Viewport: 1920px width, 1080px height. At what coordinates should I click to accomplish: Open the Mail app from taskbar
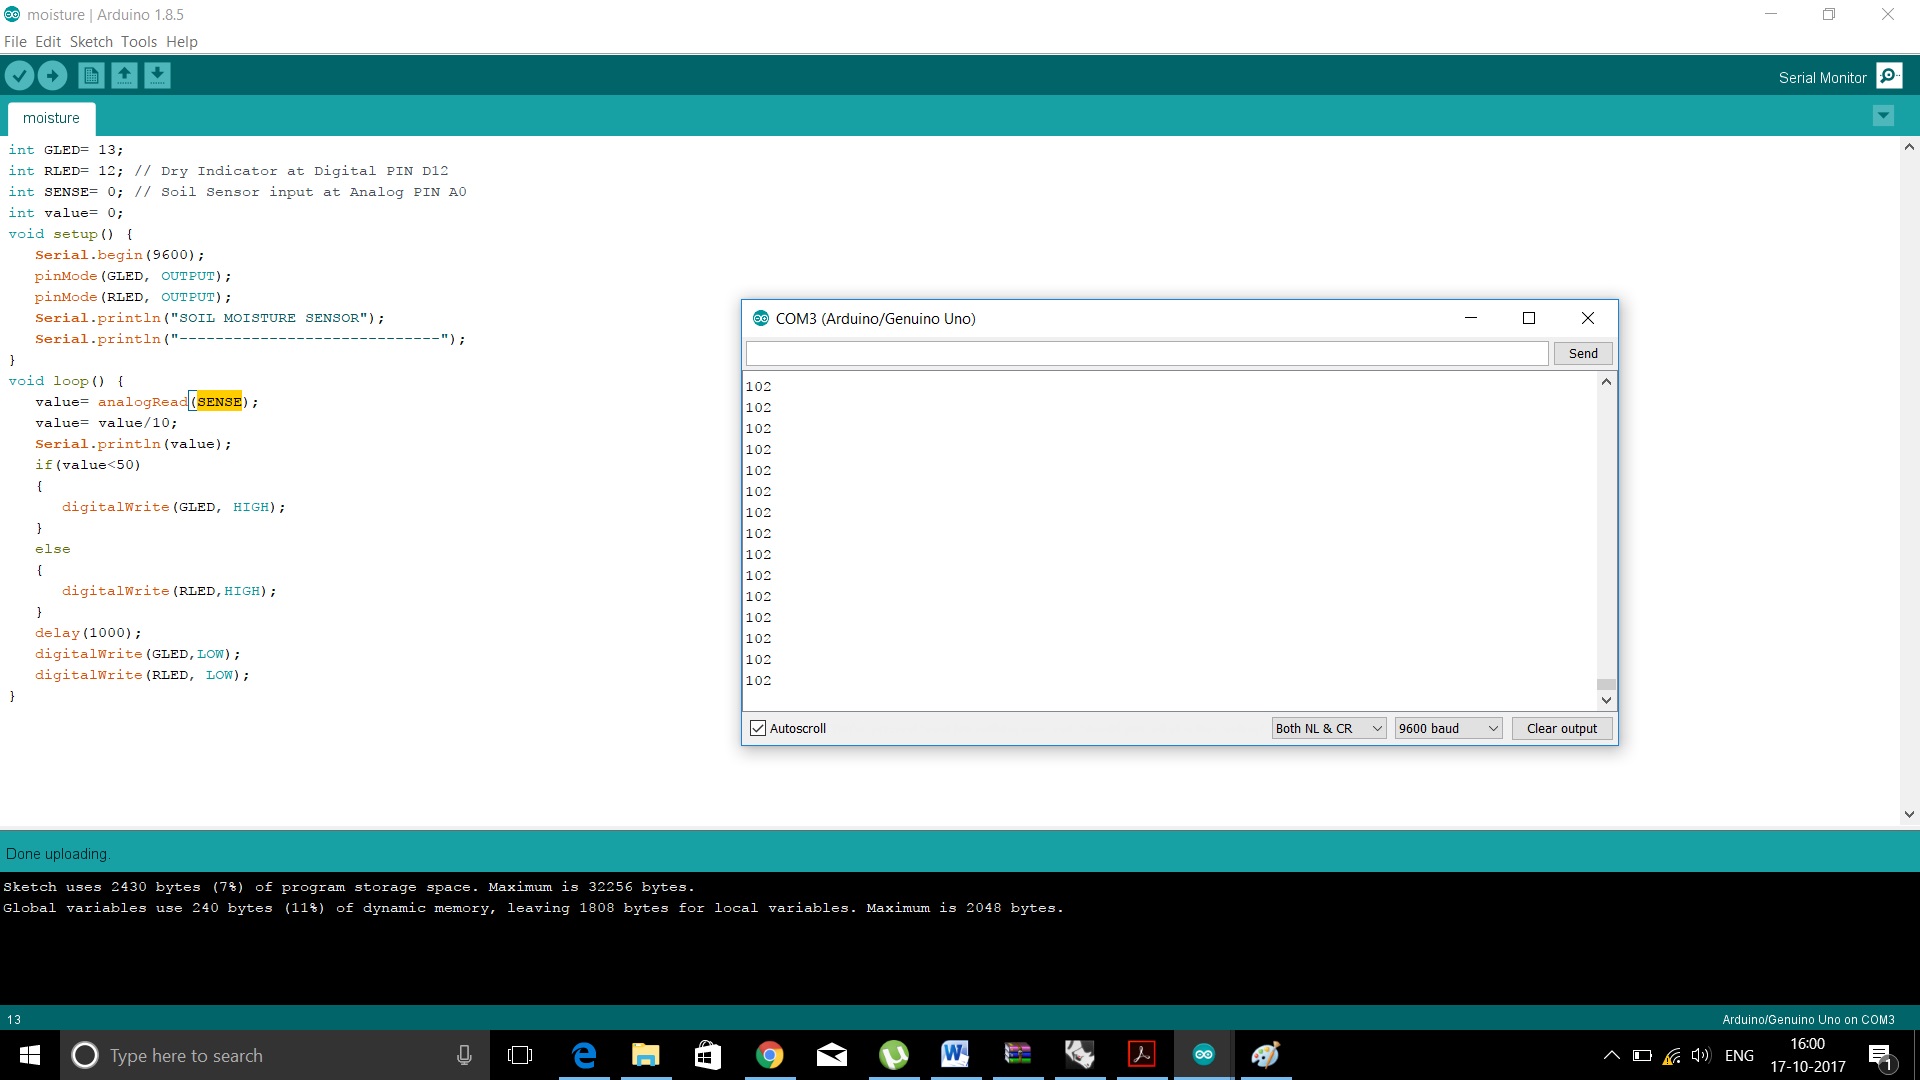(832, 1055)
